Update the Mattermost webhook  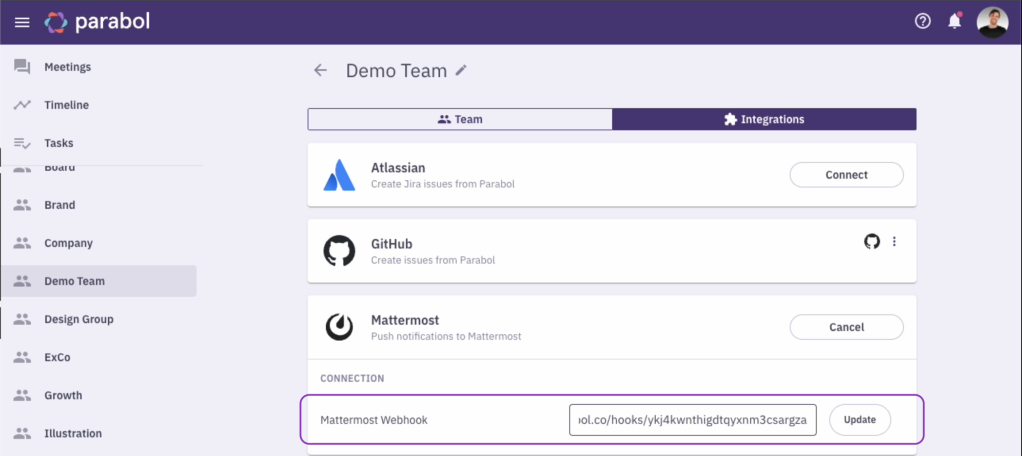pos(859,420)
